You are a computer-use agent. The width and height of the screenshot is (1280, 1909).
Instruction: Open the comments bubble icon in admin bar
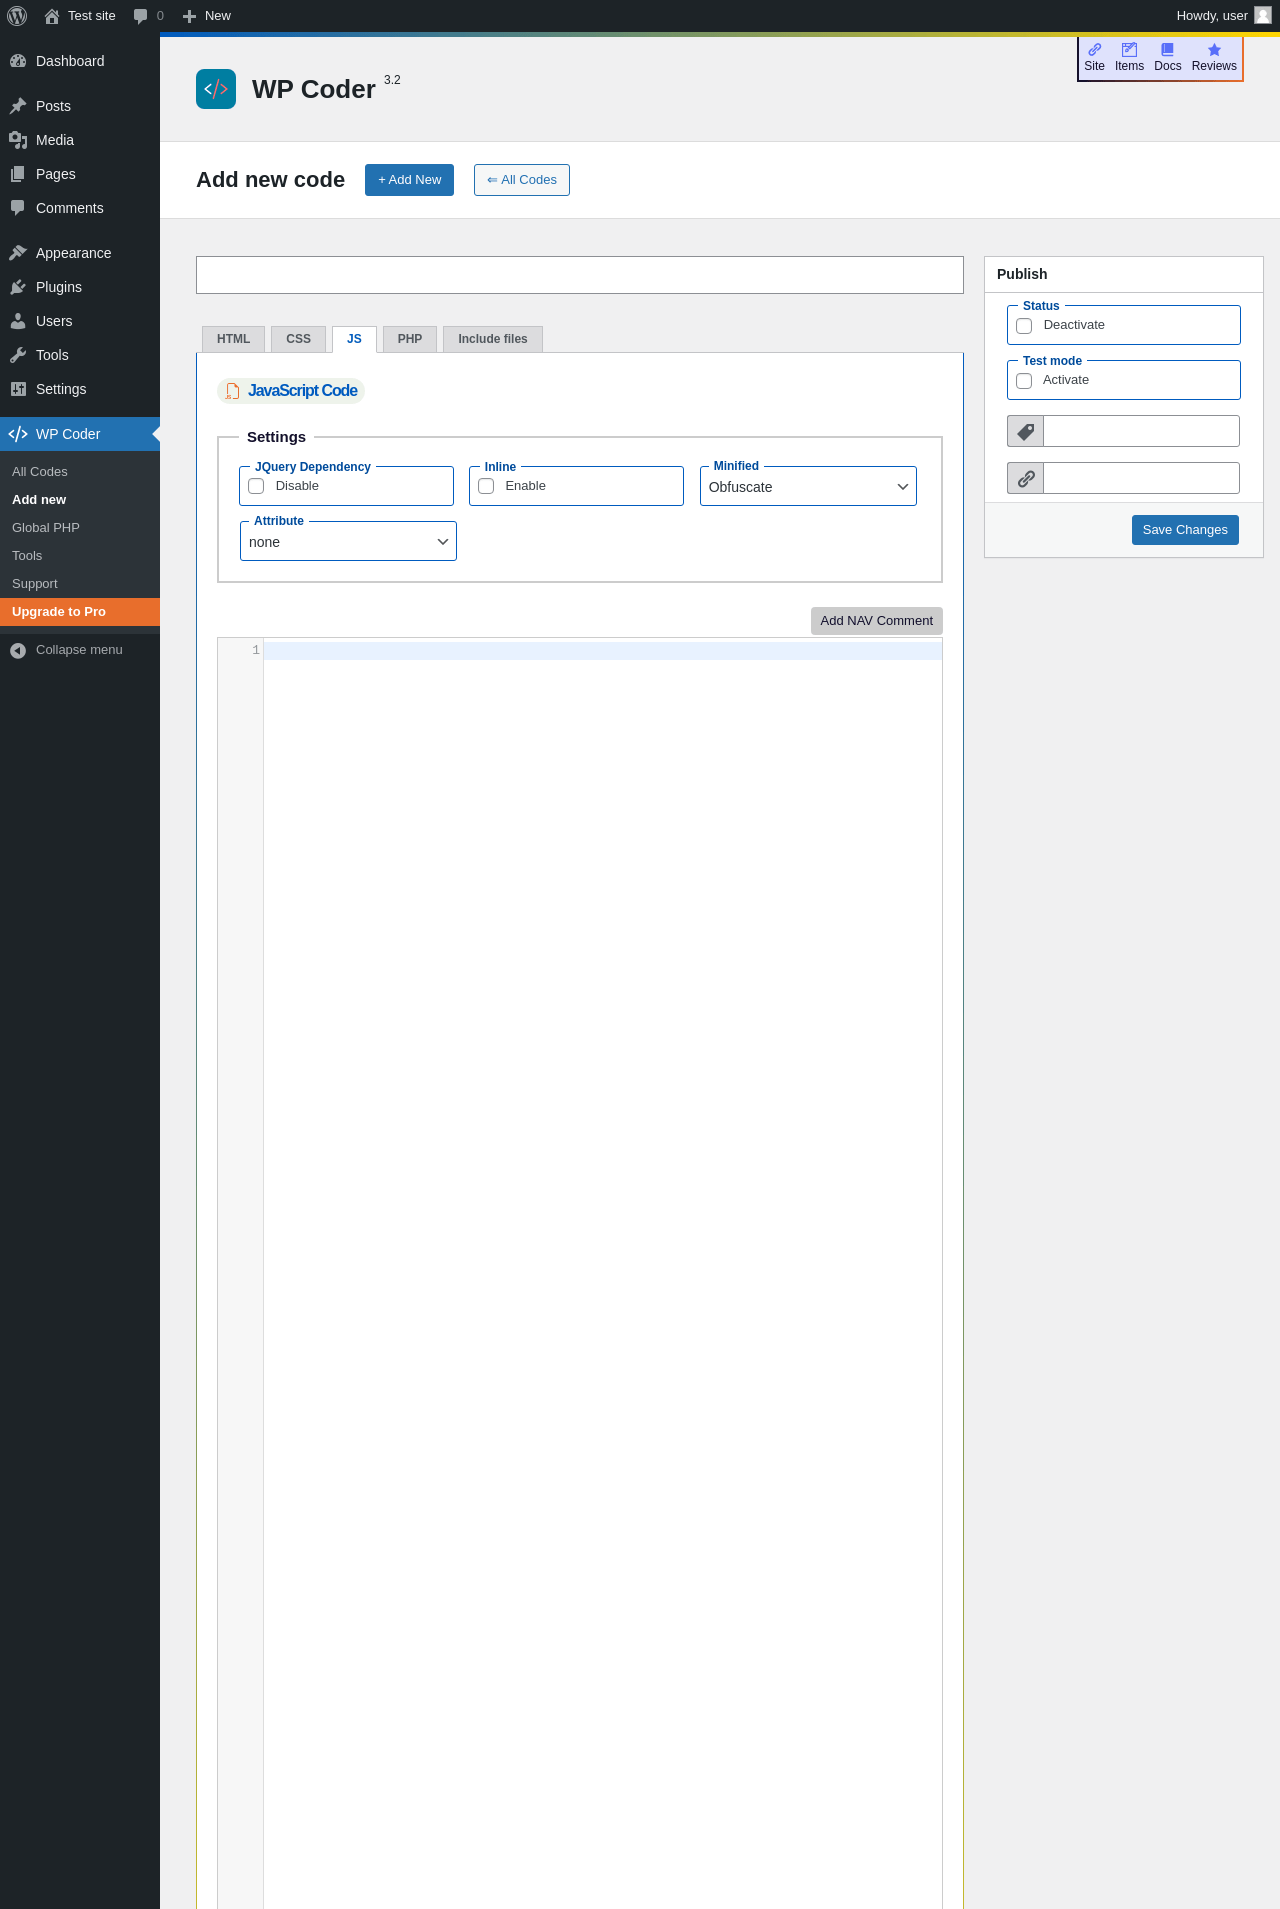pyautogui.click(x=140, y=16)
